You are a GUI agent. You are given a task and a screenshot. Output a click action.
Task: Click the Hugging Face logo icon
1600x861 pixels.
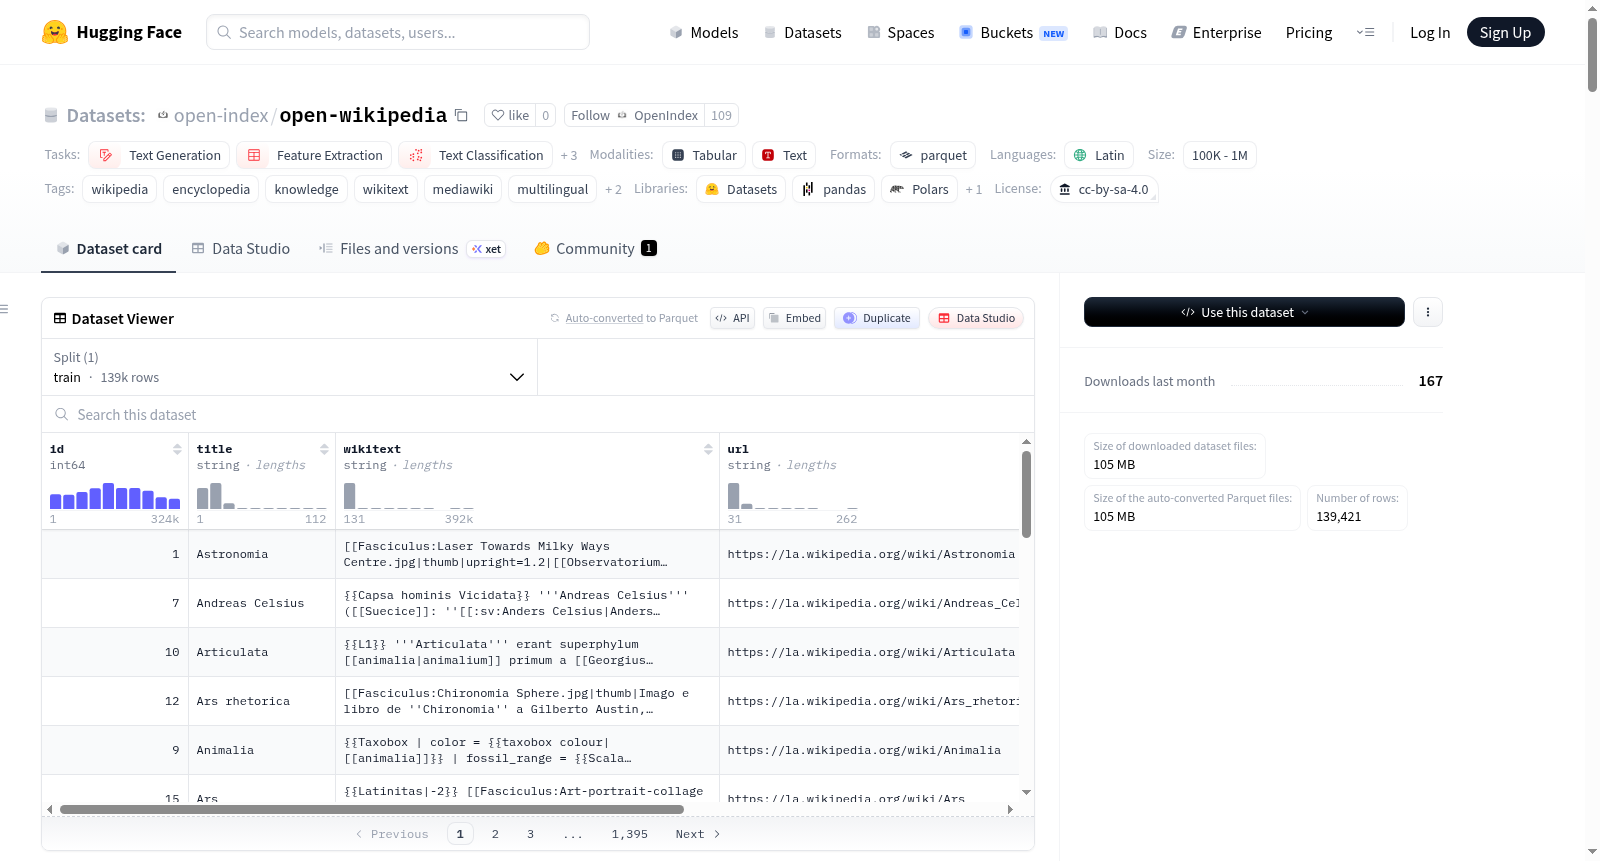coord(55,32)
